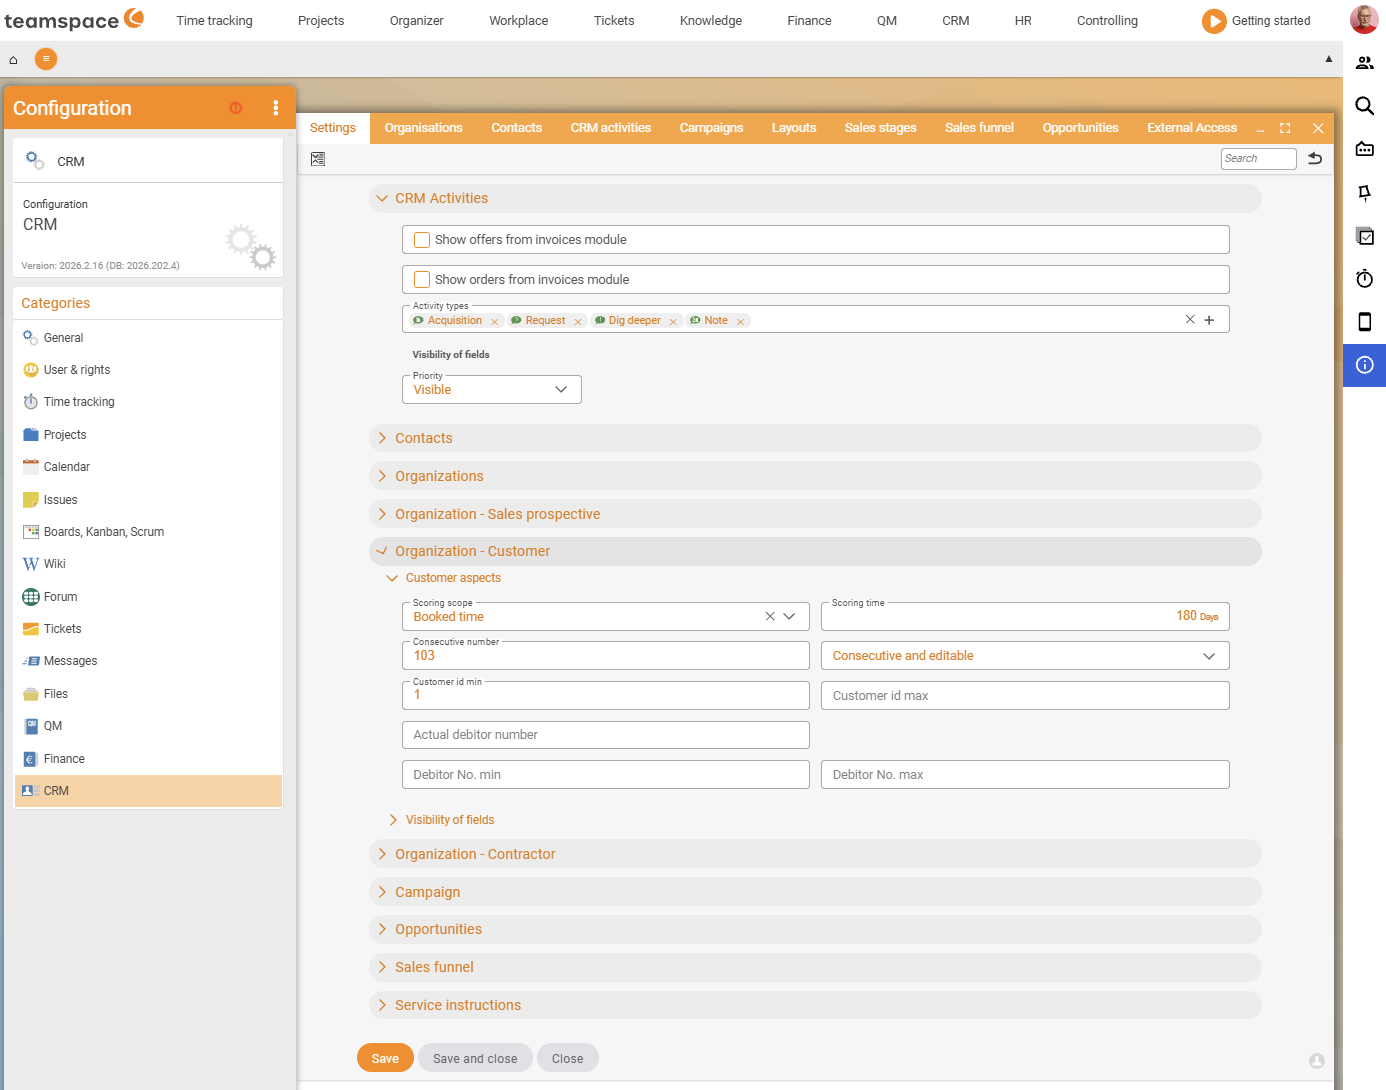The image size is (1386, 1090).
Task: Select the Boards, Kanban, Scrum category
Action: 148,532
